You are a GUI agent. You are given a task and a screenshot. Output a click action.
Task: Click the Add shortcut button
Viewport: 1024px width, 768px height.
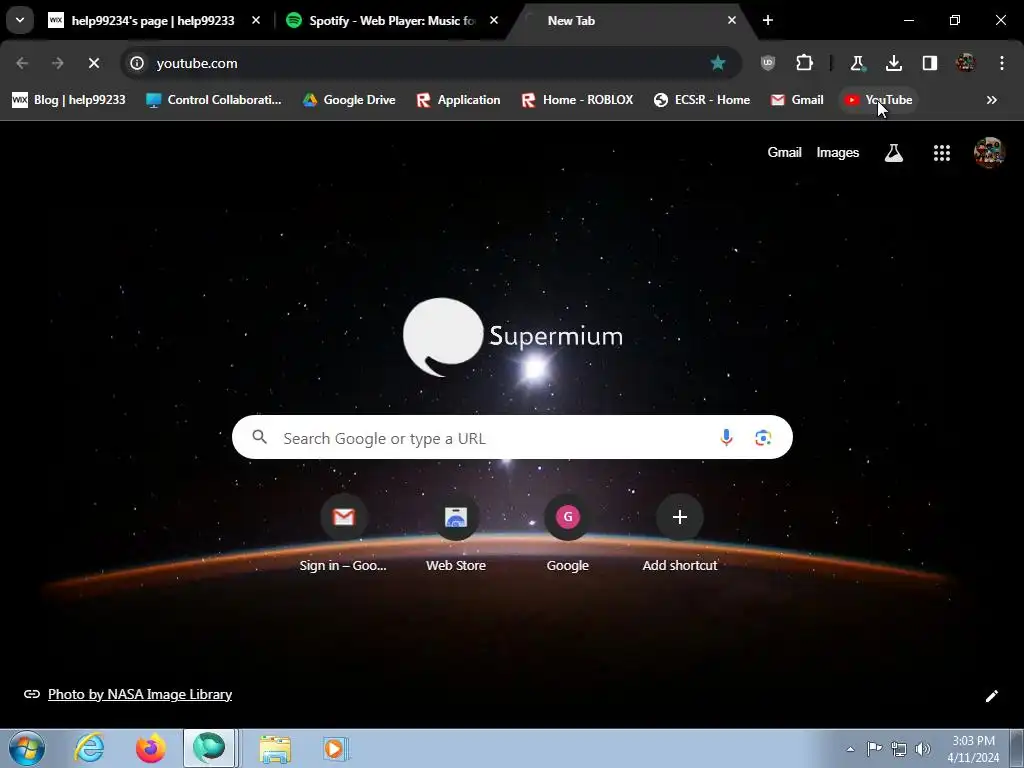680,534
